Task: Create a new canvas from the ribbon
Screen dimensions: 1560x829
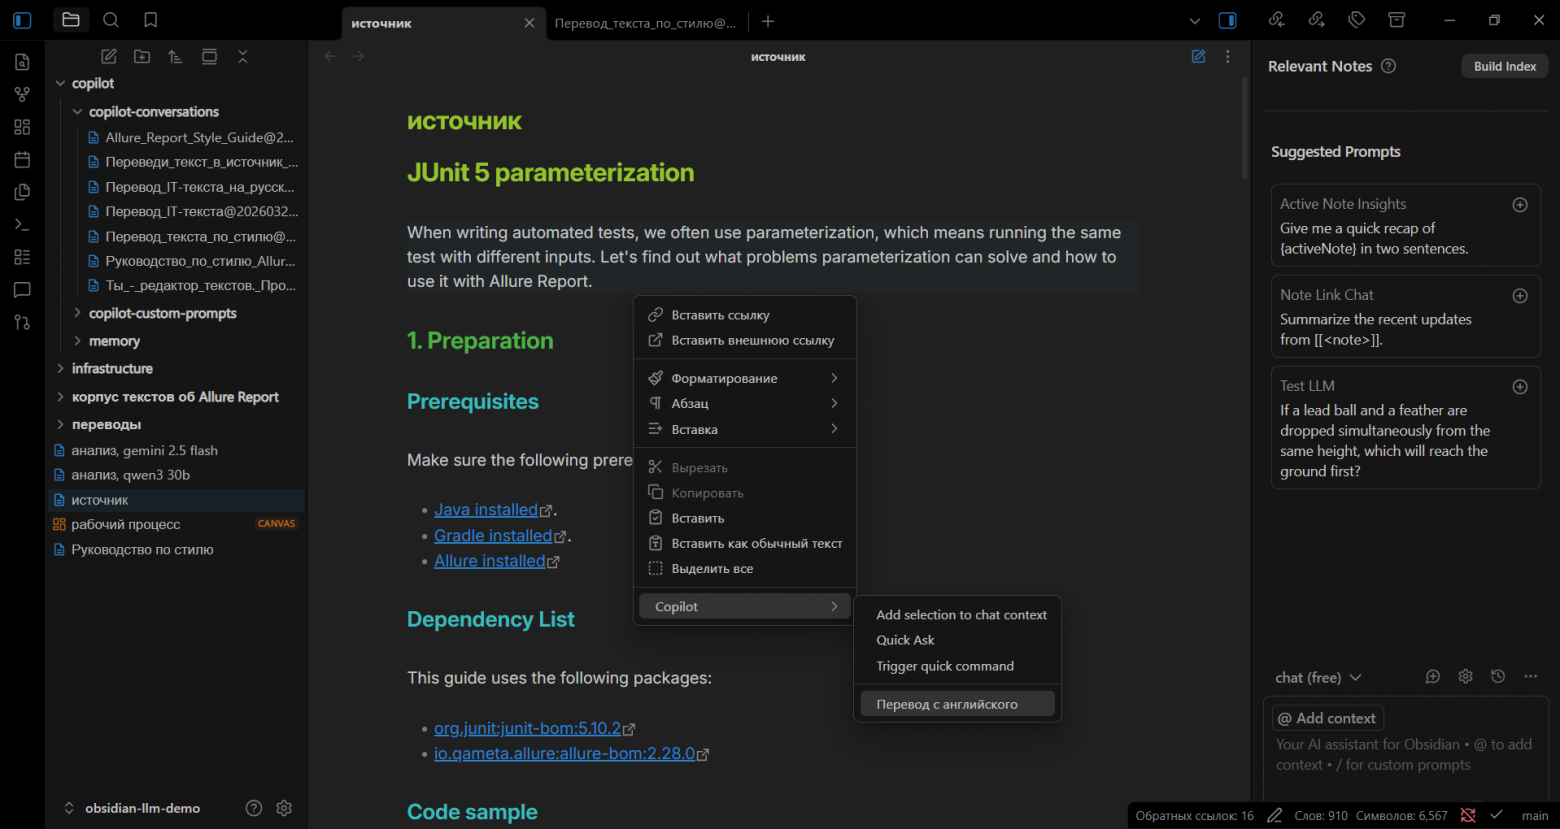Action: 22,127
